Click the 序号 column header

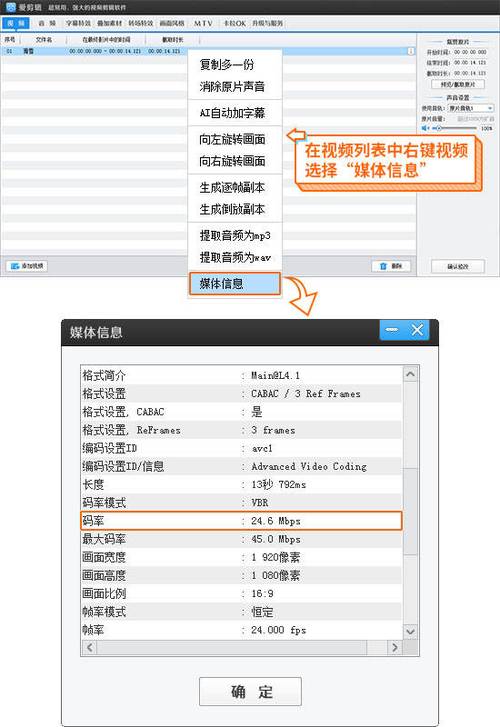tap(10, 40)
